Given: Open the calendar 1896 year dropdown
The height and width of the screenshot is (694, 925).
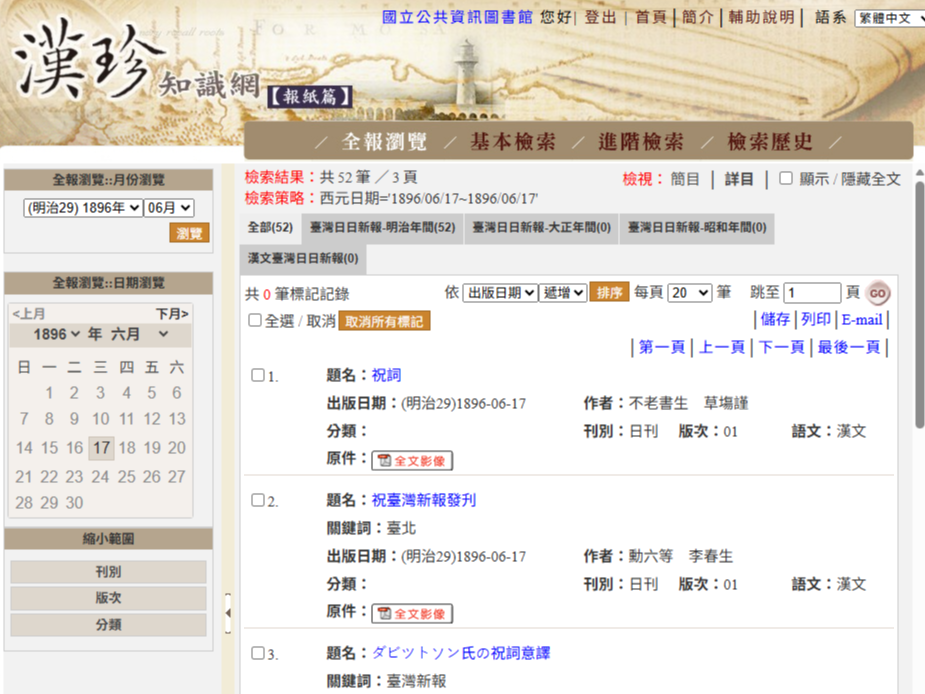Looking at the screenshot, I should click(57, 334).
